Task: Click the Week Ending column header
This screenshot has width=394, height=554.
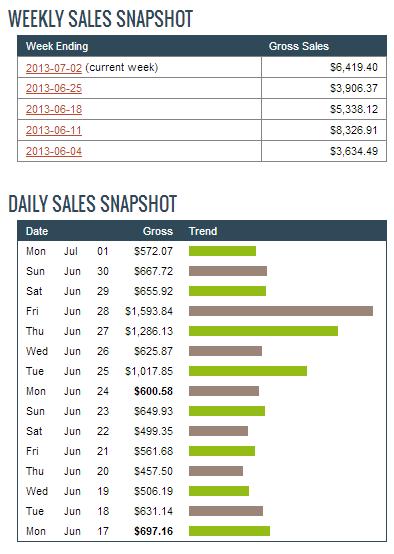Action: pyautogui.click(x=57, y=46)
